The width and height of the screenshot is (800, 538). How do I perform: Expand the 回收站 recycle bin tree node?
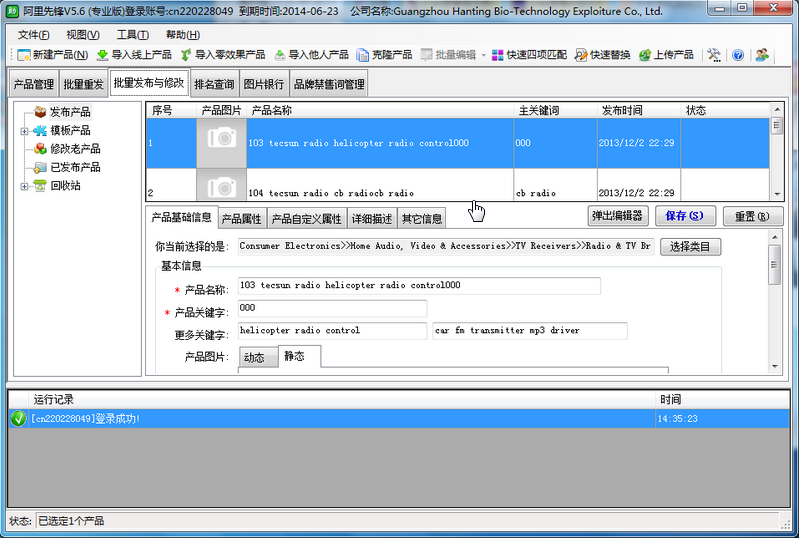[x=24, y=186]
